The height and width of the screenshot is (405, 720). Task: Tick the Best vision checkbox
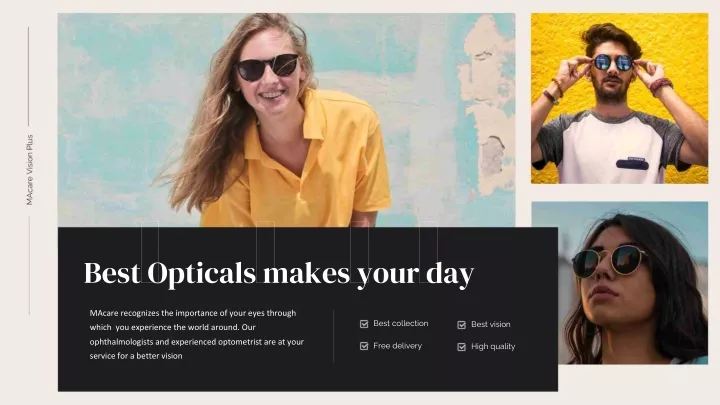(461, 325)
